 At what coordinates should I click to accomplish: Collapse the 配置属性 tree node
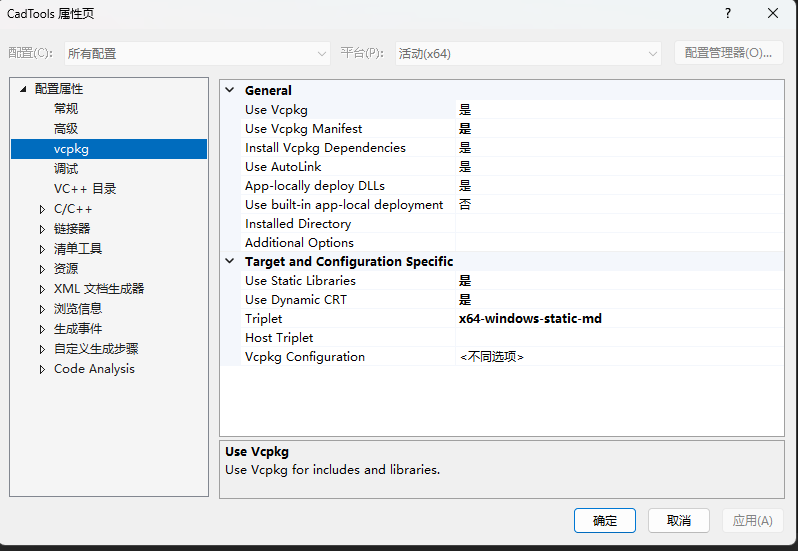pyautogui.click(x=23, y=89)
